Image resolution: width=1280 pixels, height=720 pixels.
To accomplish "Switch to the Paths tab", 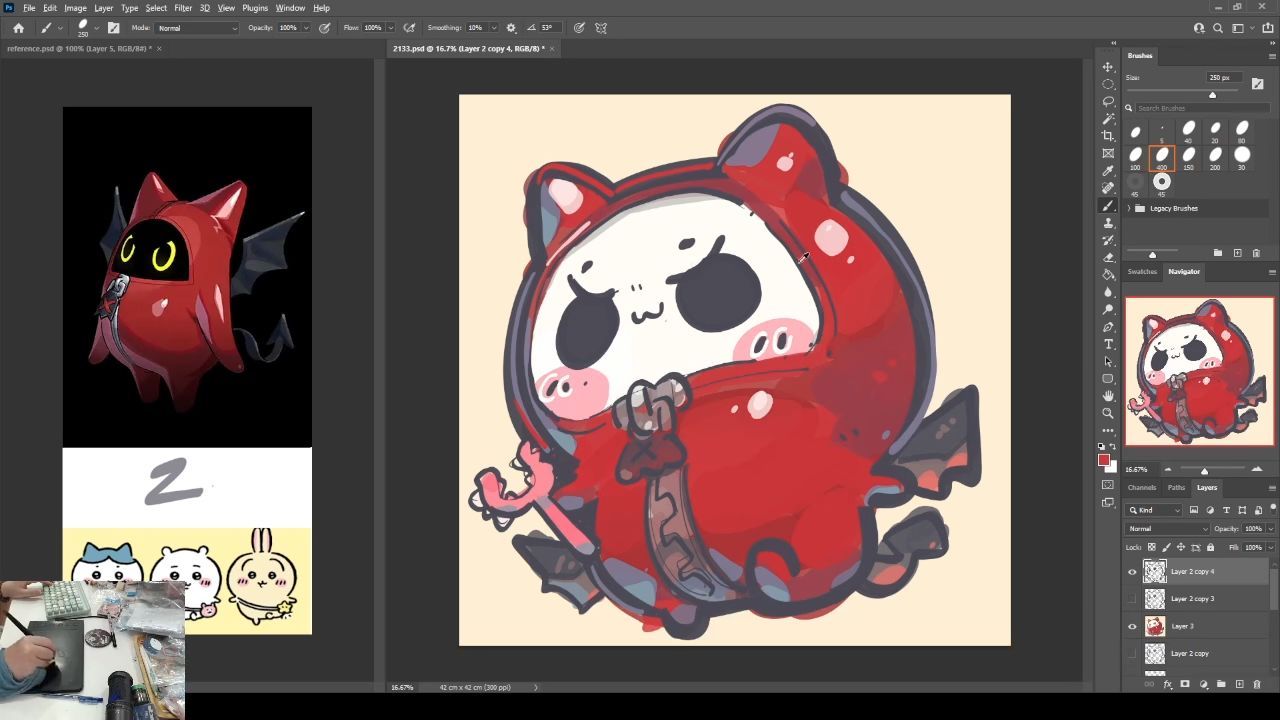I will click(1176, 488).
